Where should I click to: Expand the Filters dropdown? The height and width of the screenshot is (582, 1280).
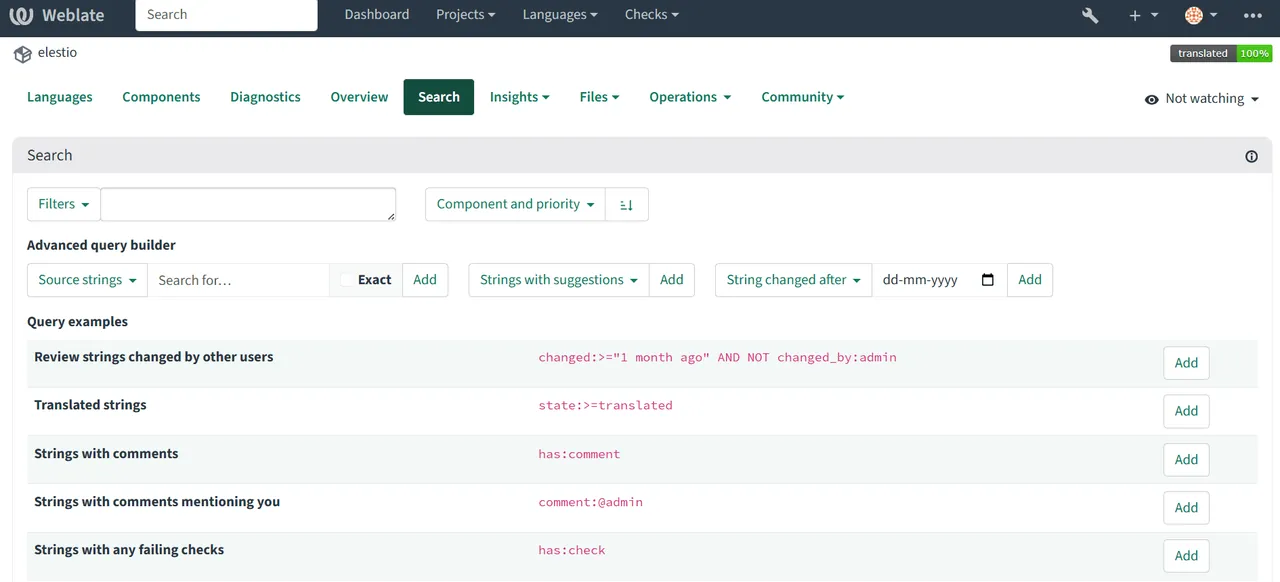64,204
